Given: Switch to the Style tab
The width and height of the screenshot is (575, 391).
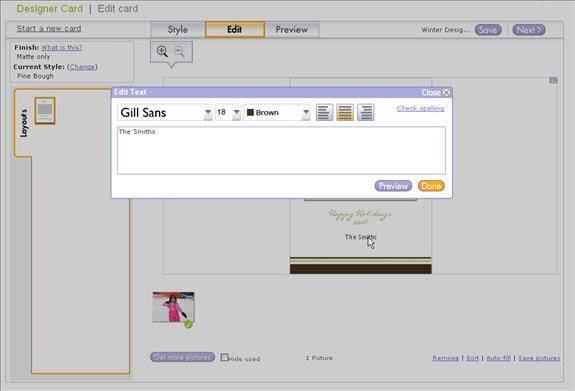Looking at the screenshot, I should pyautogui.click(x=178, y=30).
